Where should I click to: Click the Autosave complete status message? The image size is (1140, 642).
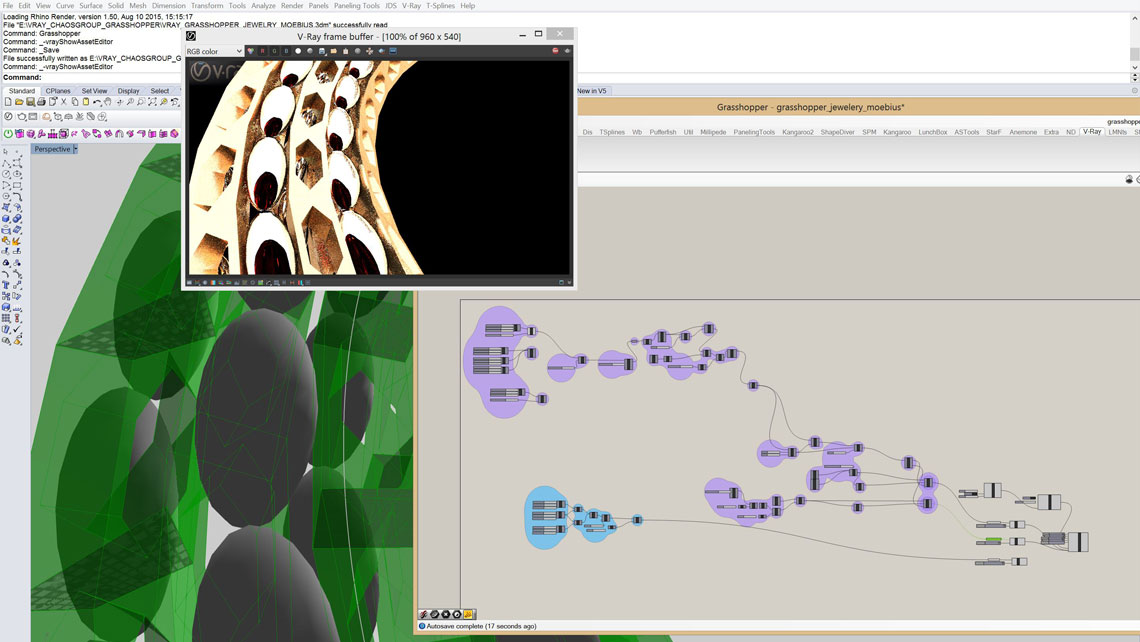tap(481, 626)
